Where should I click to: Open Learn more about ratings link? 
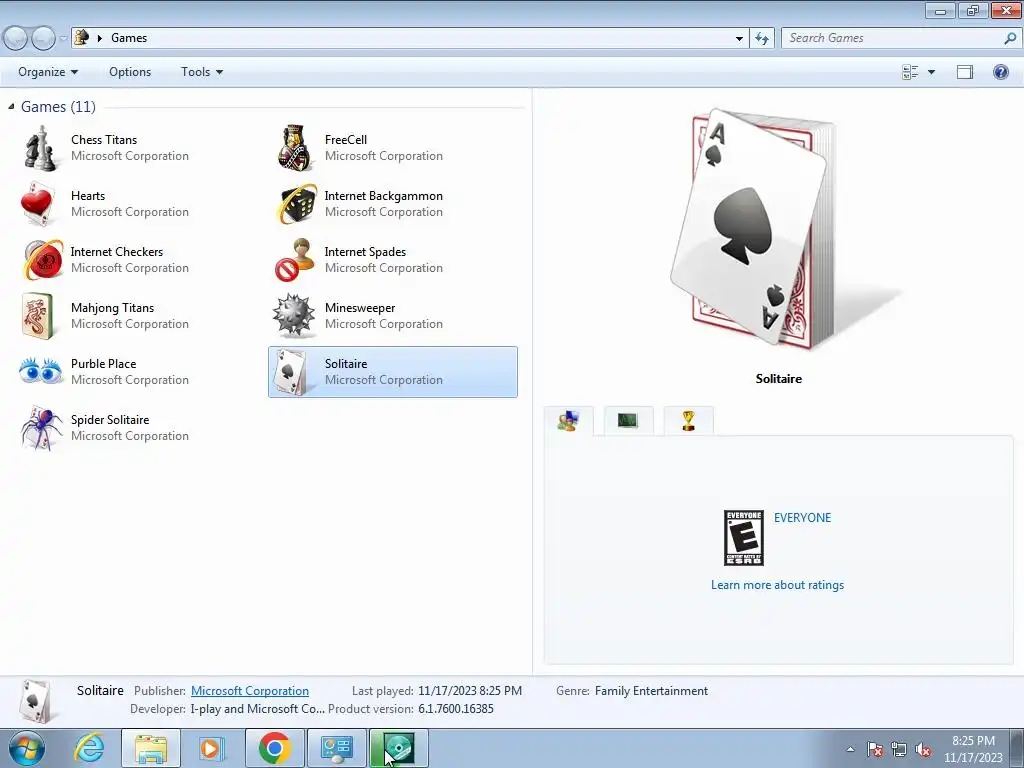pyautogui.click(x=777, y=585)
